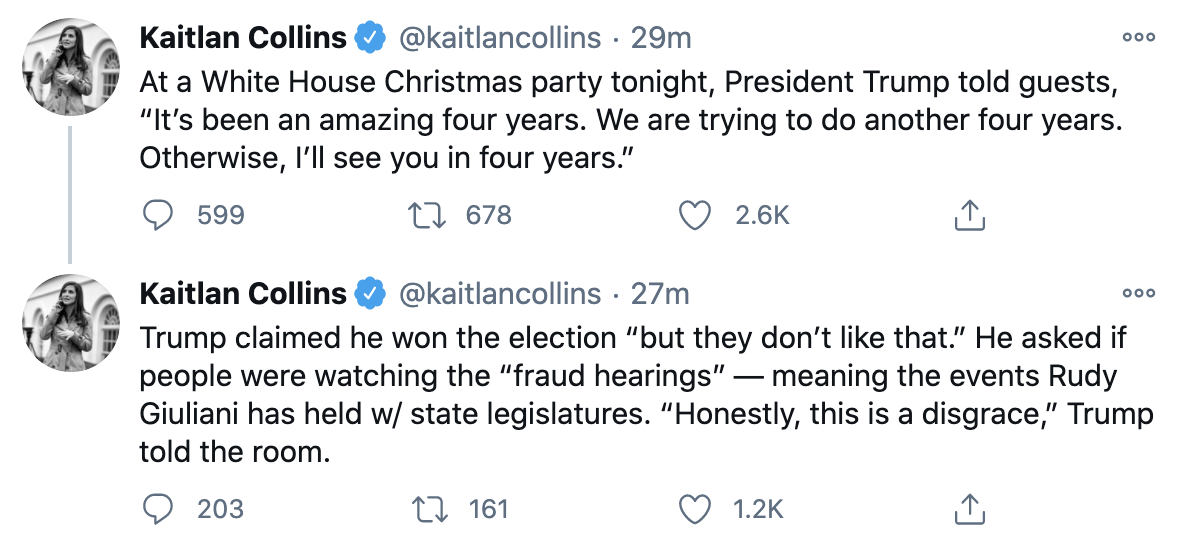
Task: Open more options menu on second tweet
Action: (1138, 293)
